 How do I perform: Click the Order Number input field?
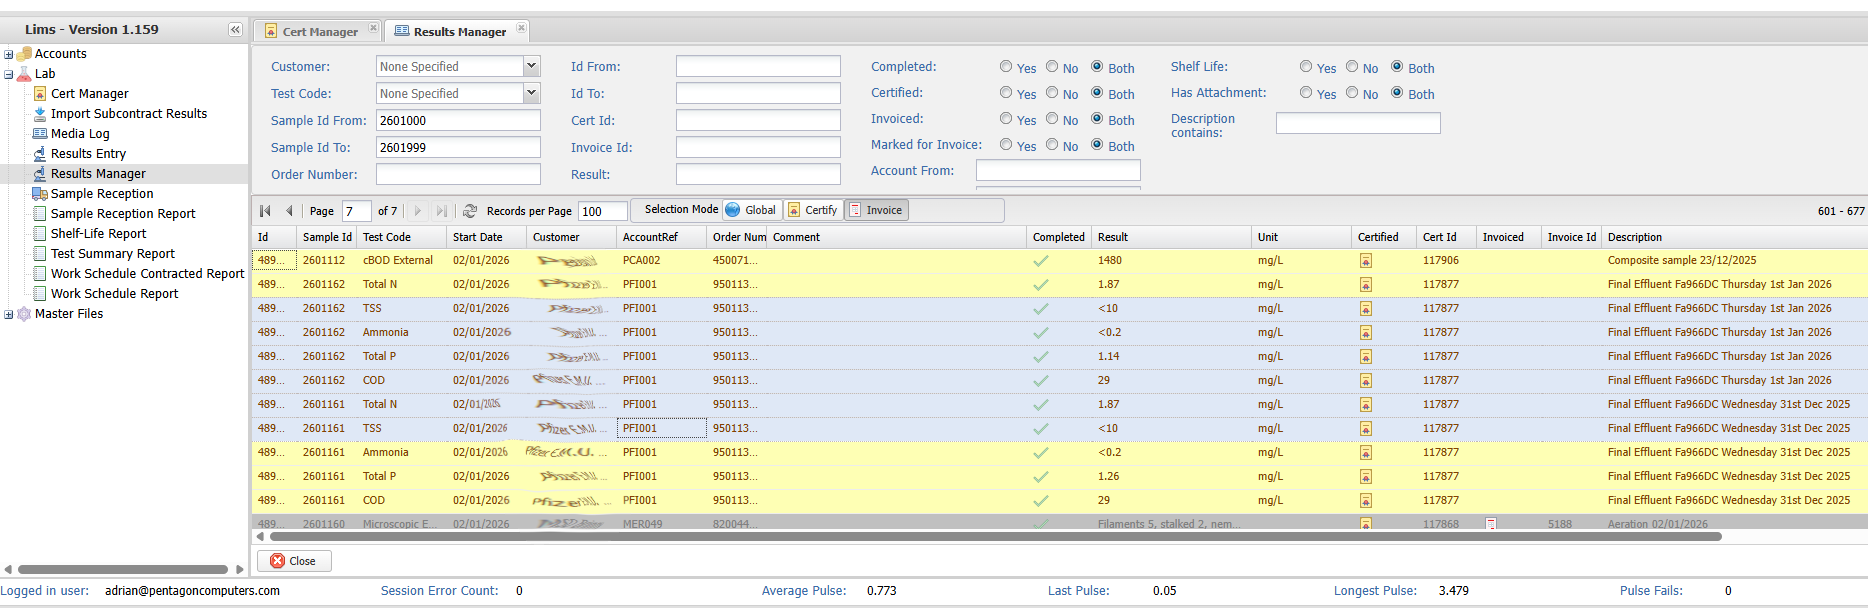[x=458, y=174]
